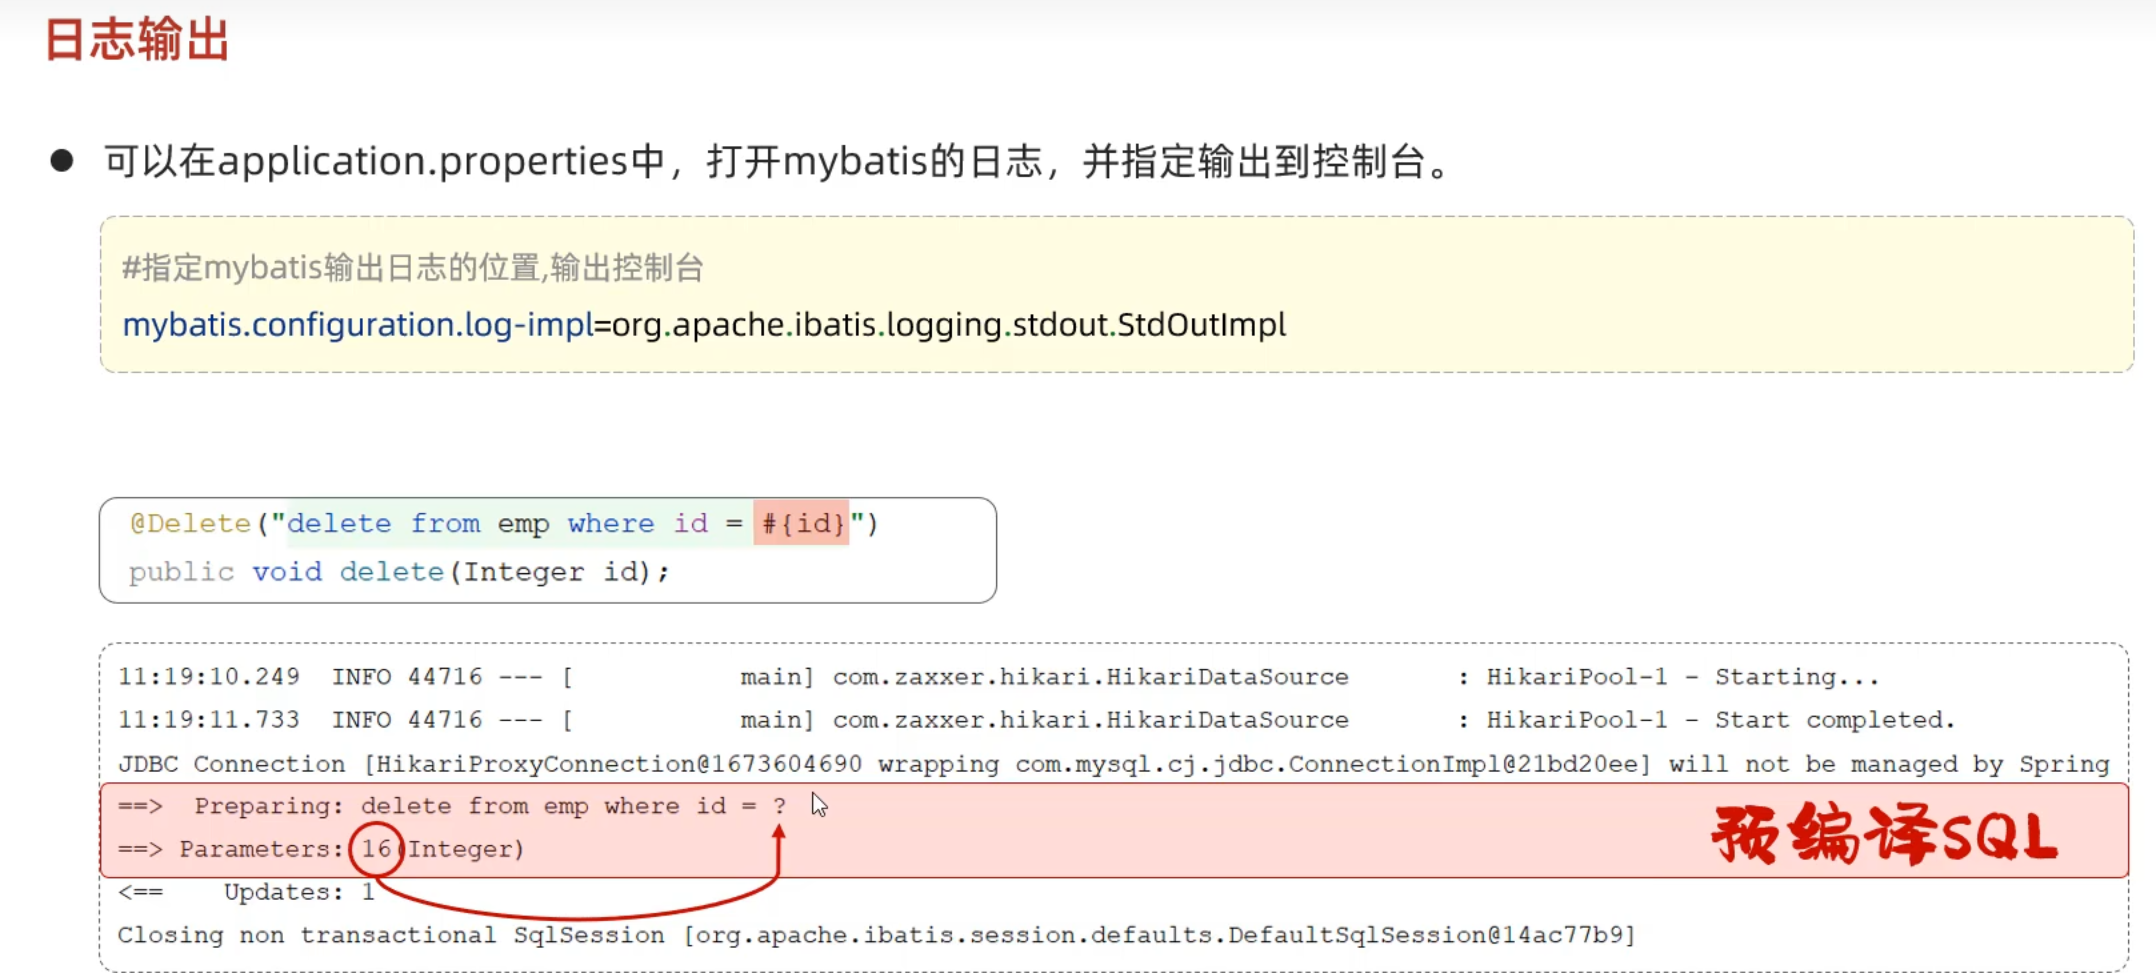The height and width of the screenshot is (973, 2156).
Task: Click the 'JDBC Connection' log line
Action: [1113, 764]
